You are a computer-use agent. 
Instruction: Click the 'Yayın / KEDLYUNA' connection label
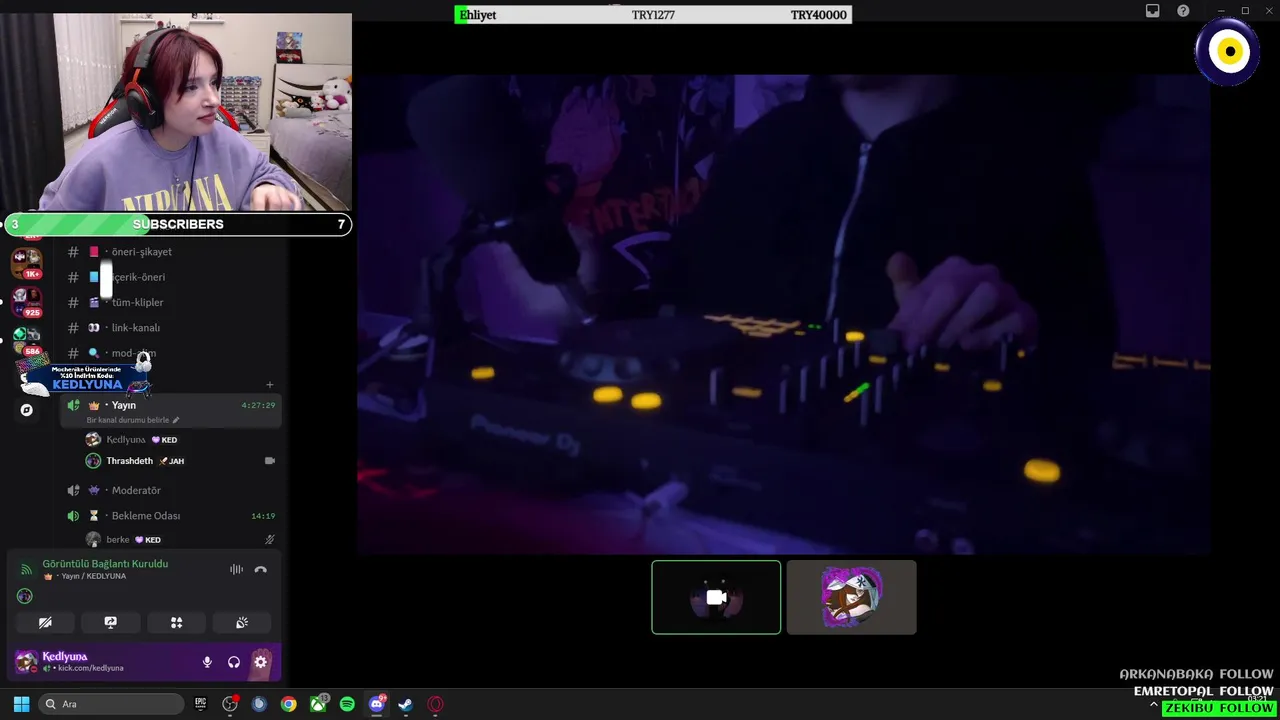93,577
